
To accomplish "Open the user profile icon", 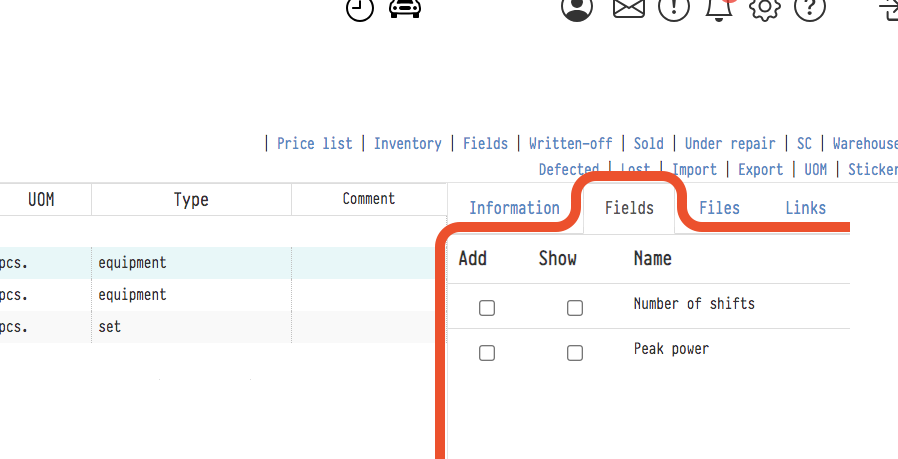I will pos(577,8).
